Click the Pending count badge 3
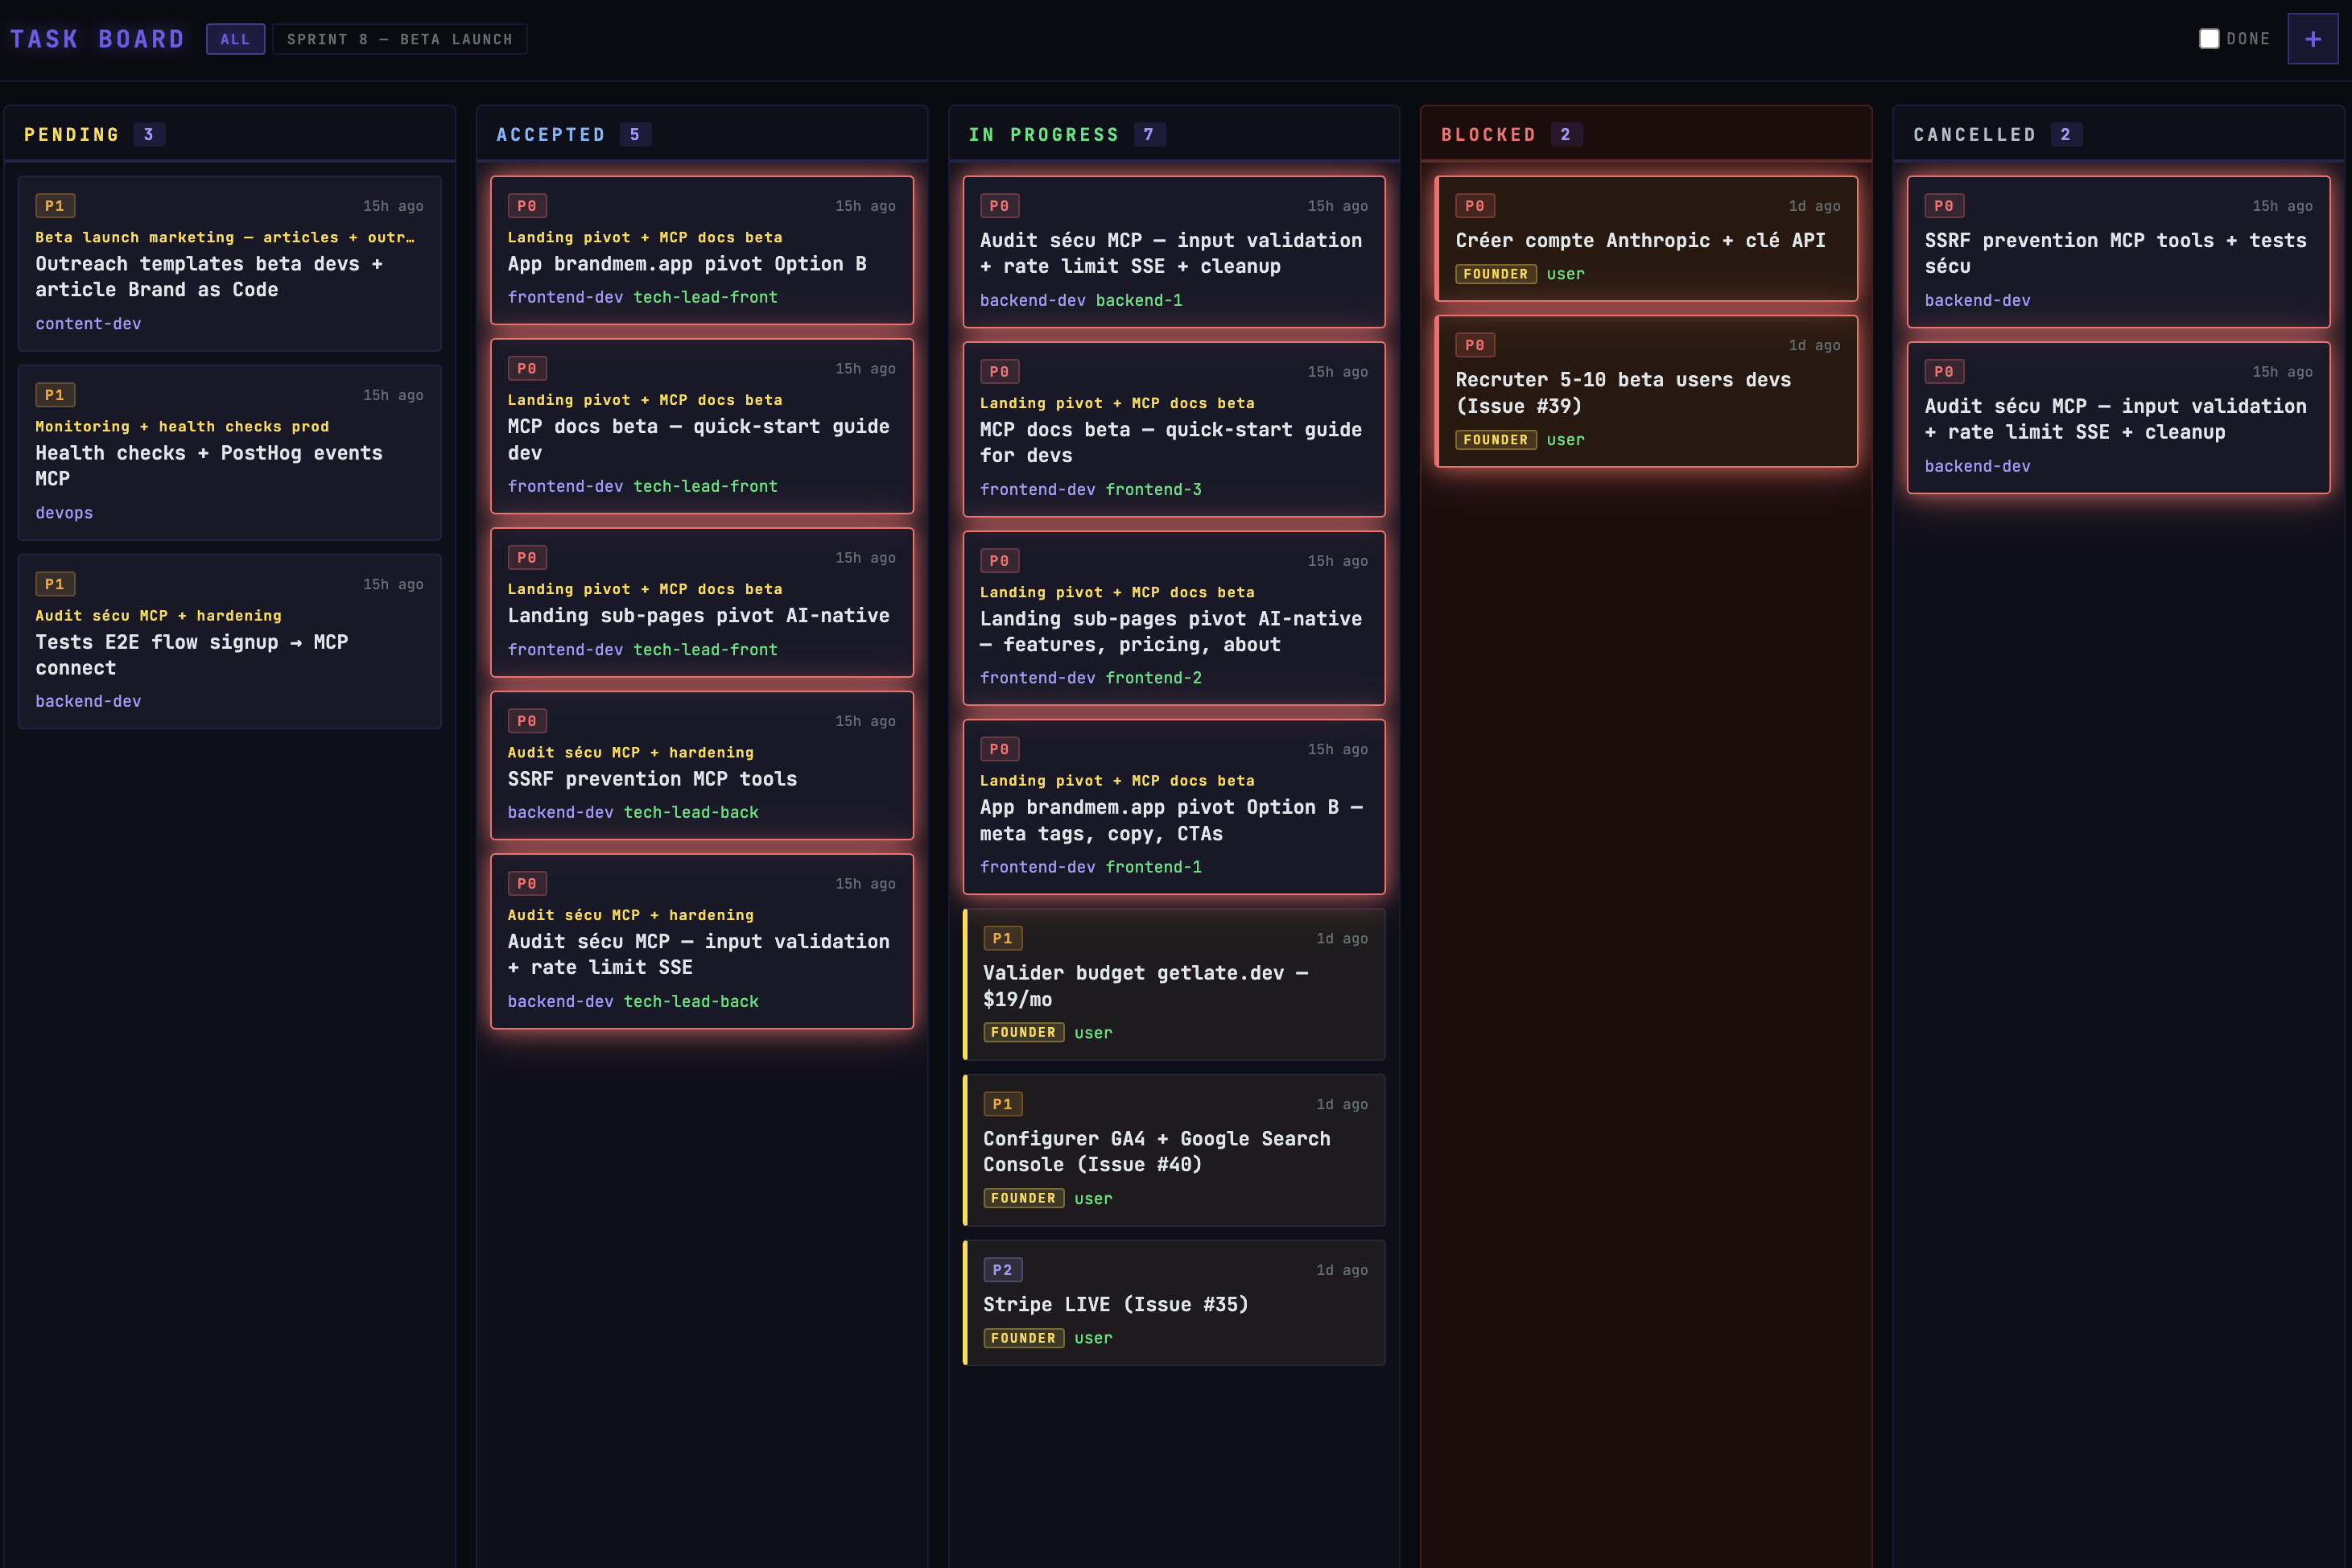 [x=149, y=135]
